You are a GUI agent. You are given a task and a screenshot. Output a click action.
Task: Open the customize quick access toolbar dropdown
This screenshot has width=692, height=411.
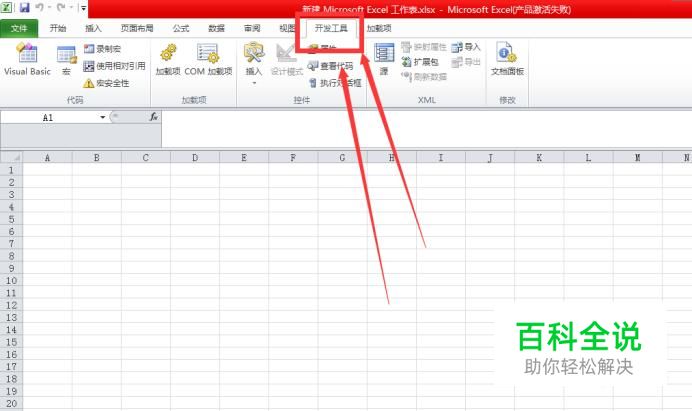83,8
